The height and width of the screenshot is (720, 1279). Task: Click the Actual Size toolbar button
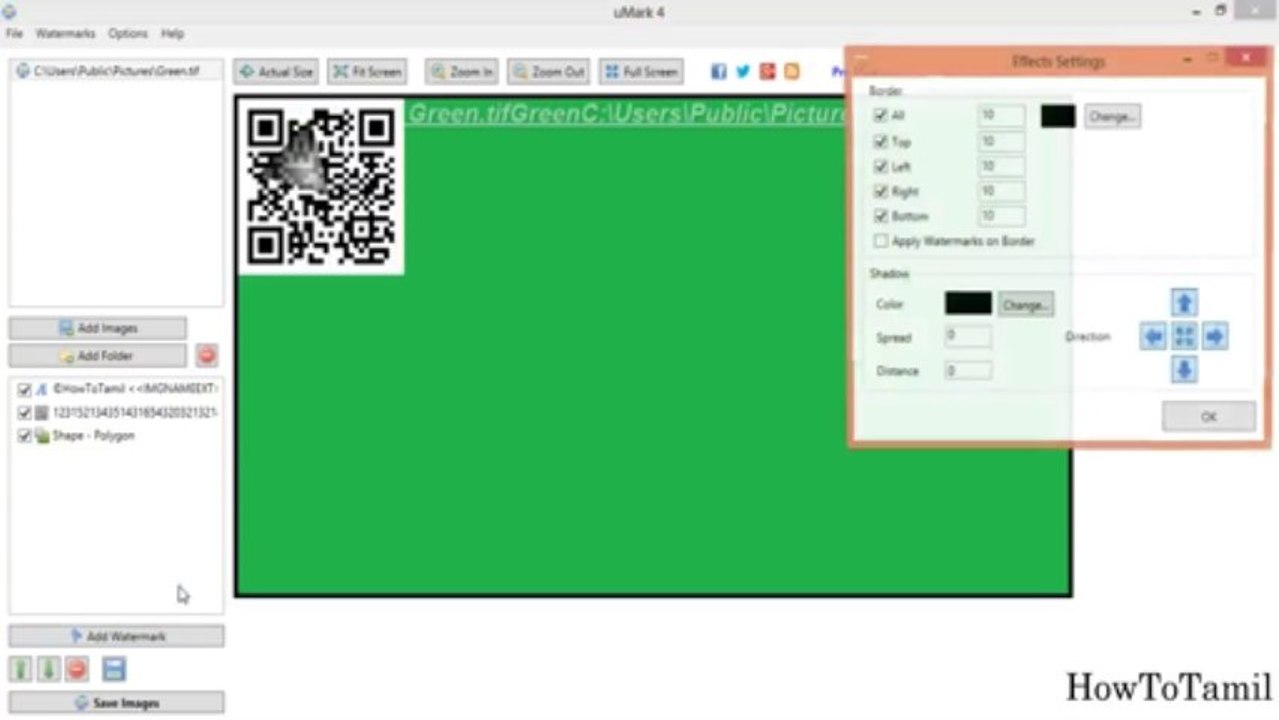[276, 72]
